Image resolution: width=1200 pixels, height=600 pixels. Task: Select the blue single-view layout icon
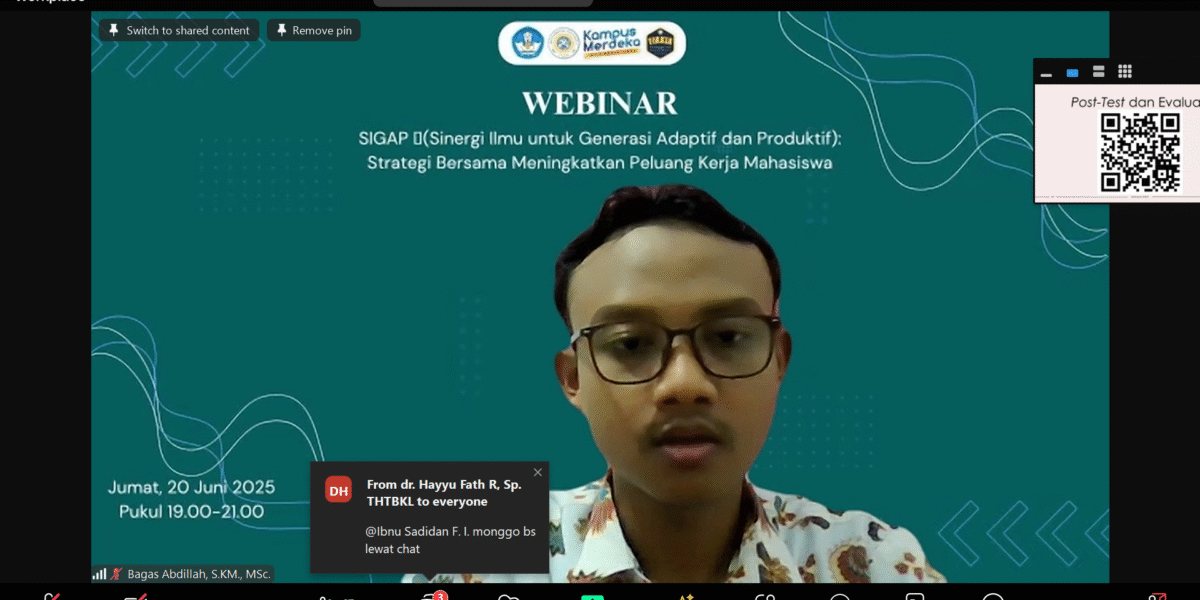point(1072,73)
